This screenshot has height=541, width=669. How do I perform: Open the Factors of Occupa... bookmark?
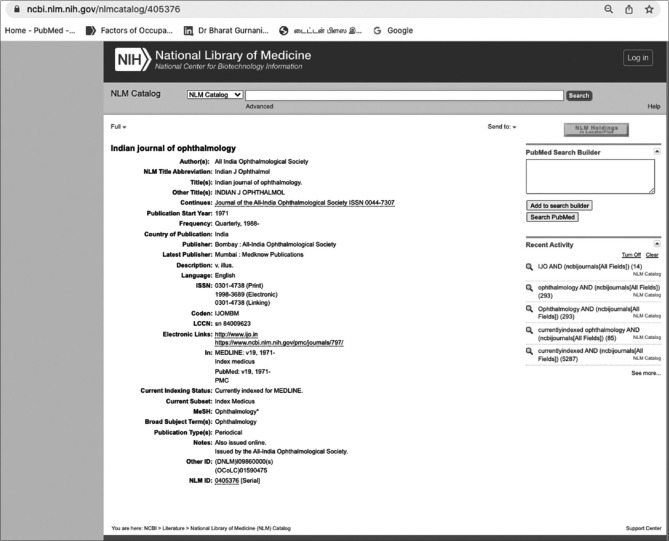[x=130, y=30]
